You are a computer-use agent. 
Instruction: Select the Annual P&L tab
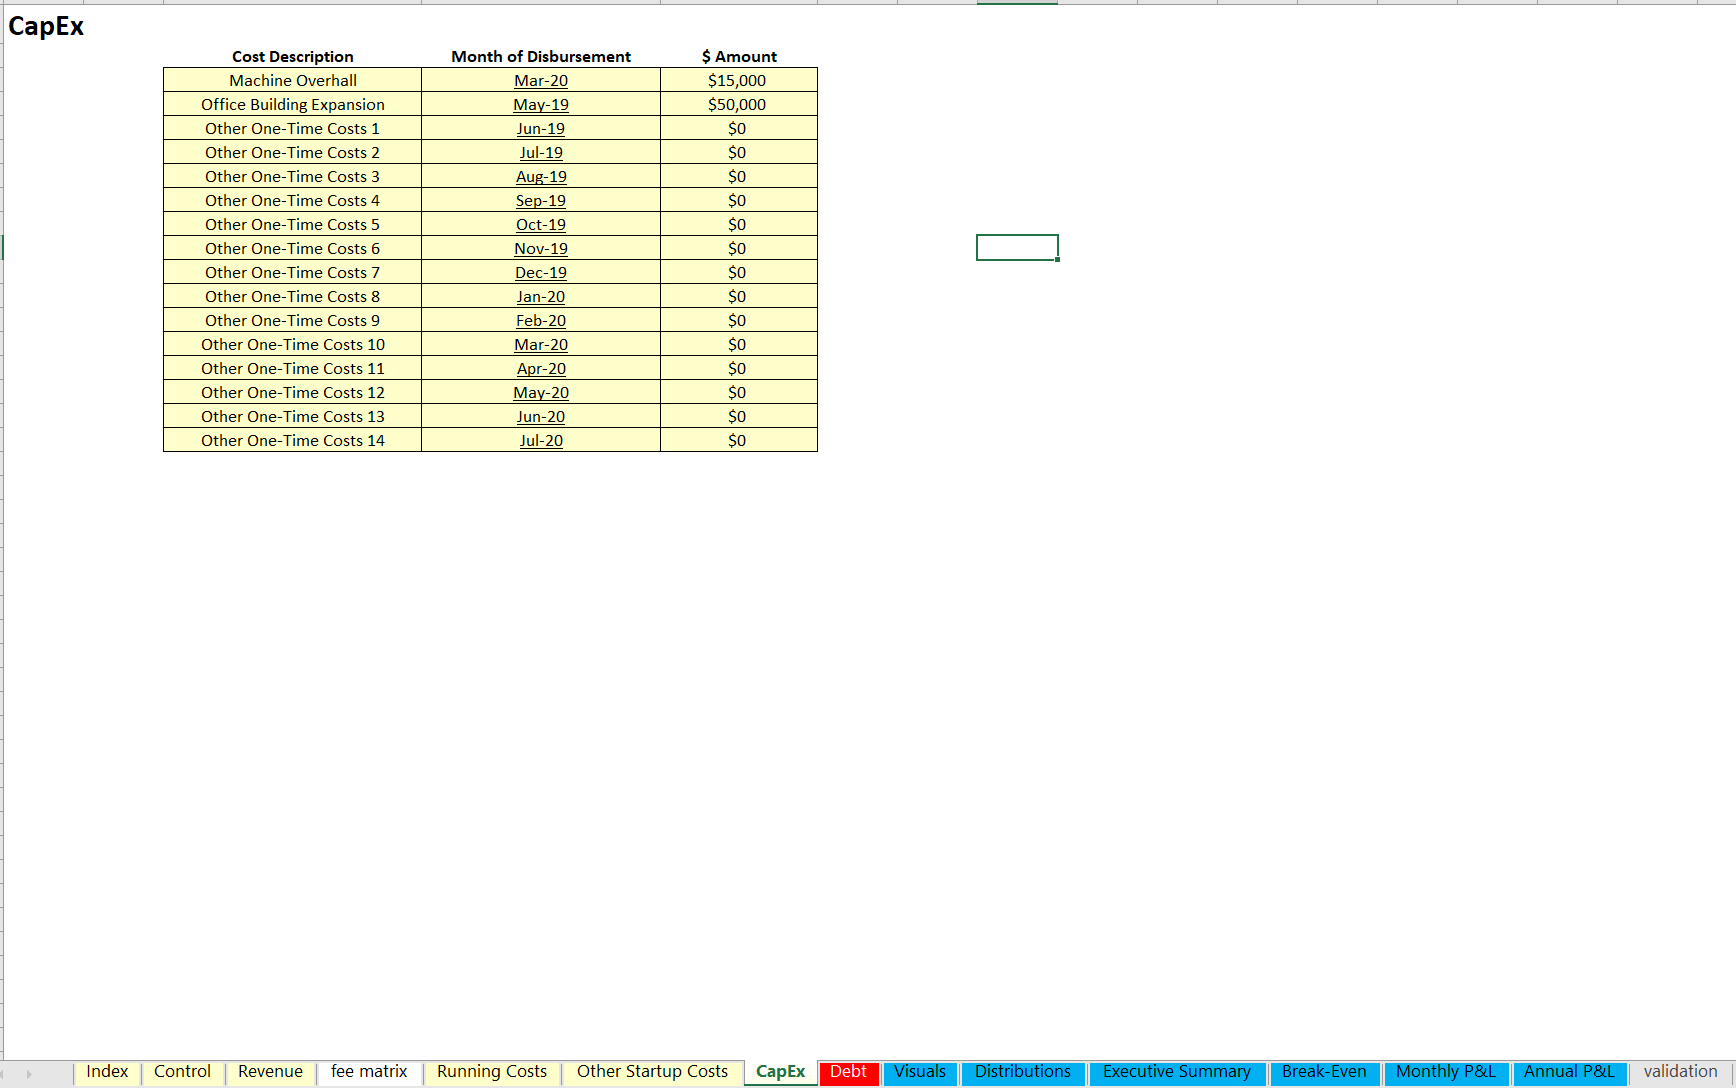click(x=1568, y=1072)
